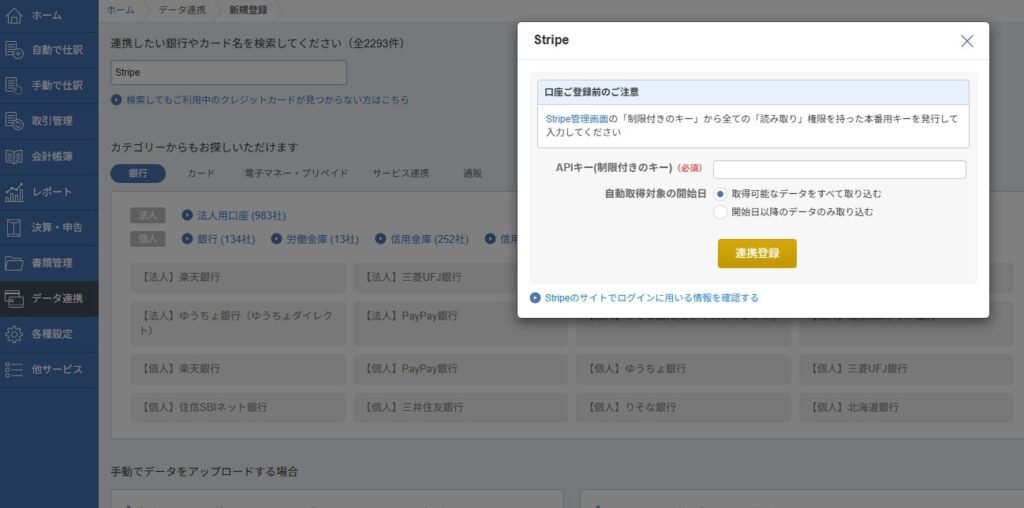Open 取引管理 icon in sidebar
The height and width of the screenshot is (508, 1024).
pos(14,121)
